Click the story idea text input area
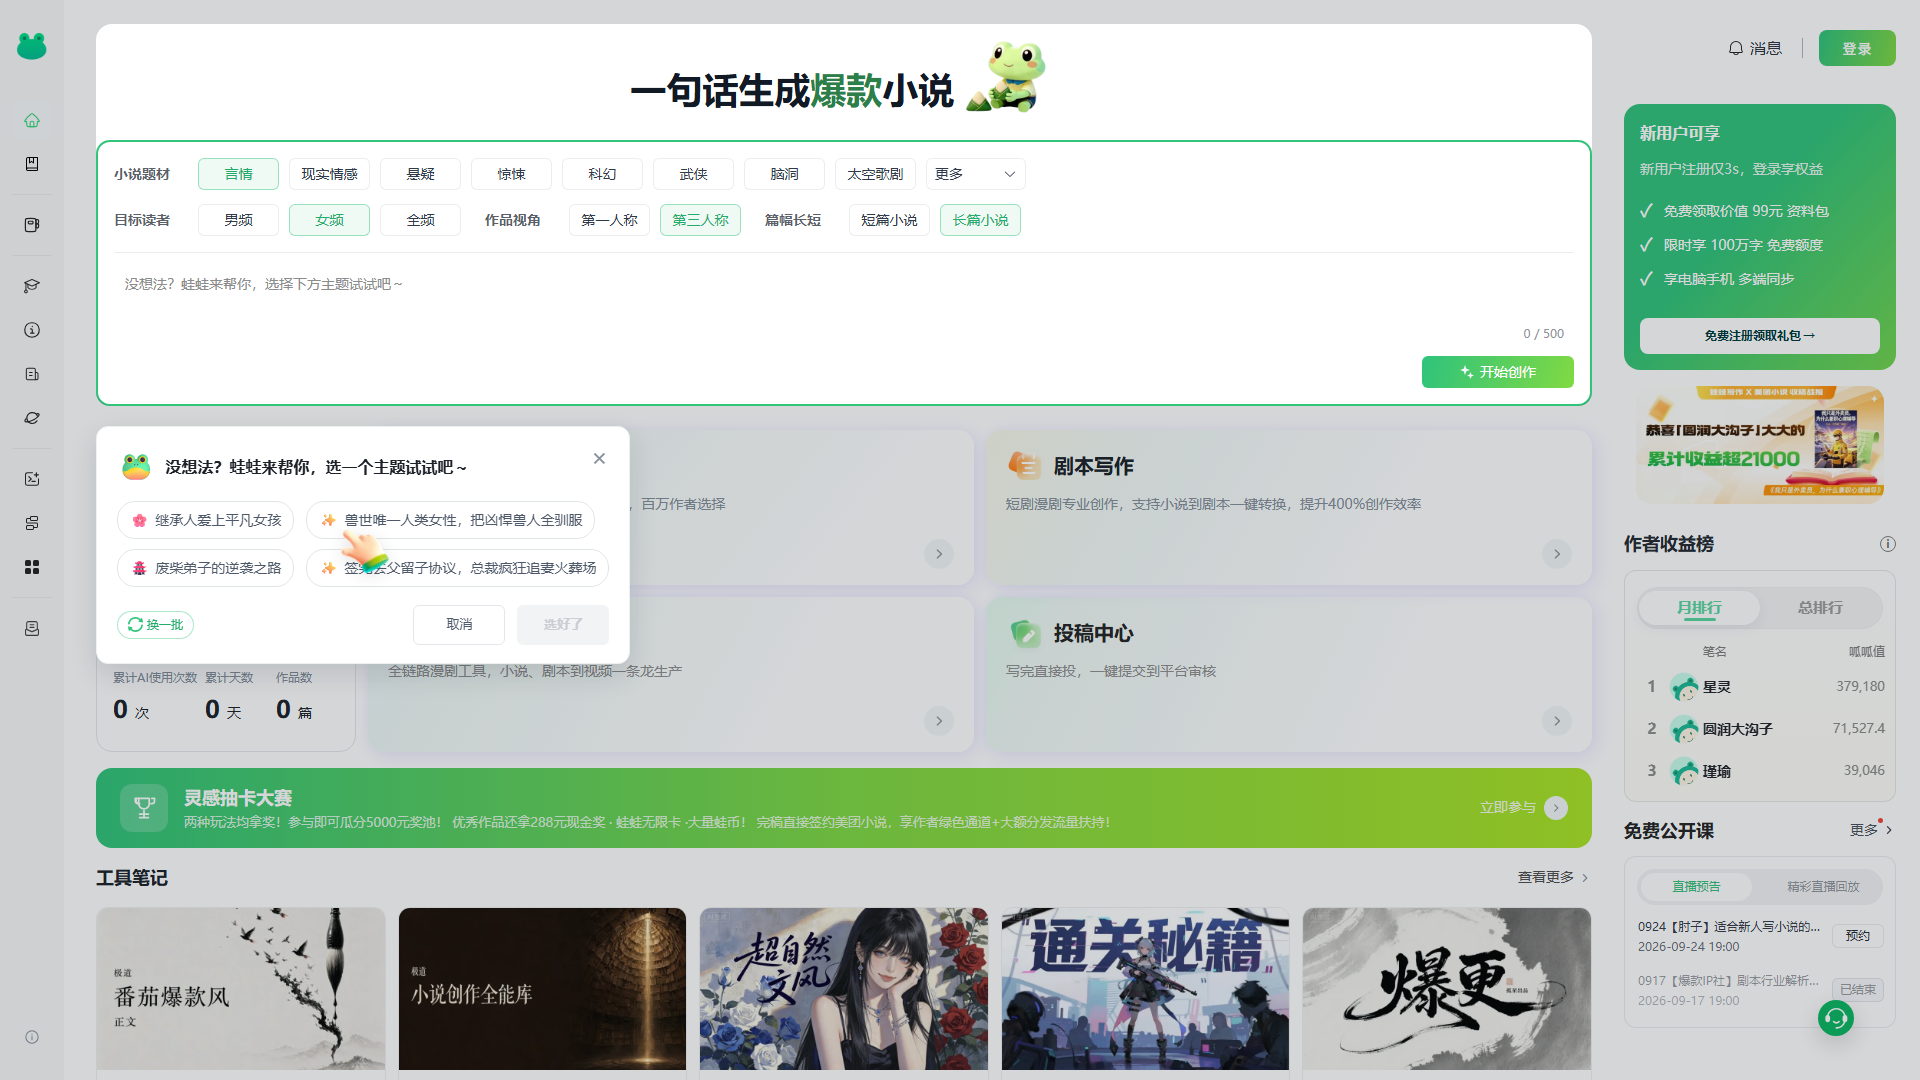 [844, 296]
